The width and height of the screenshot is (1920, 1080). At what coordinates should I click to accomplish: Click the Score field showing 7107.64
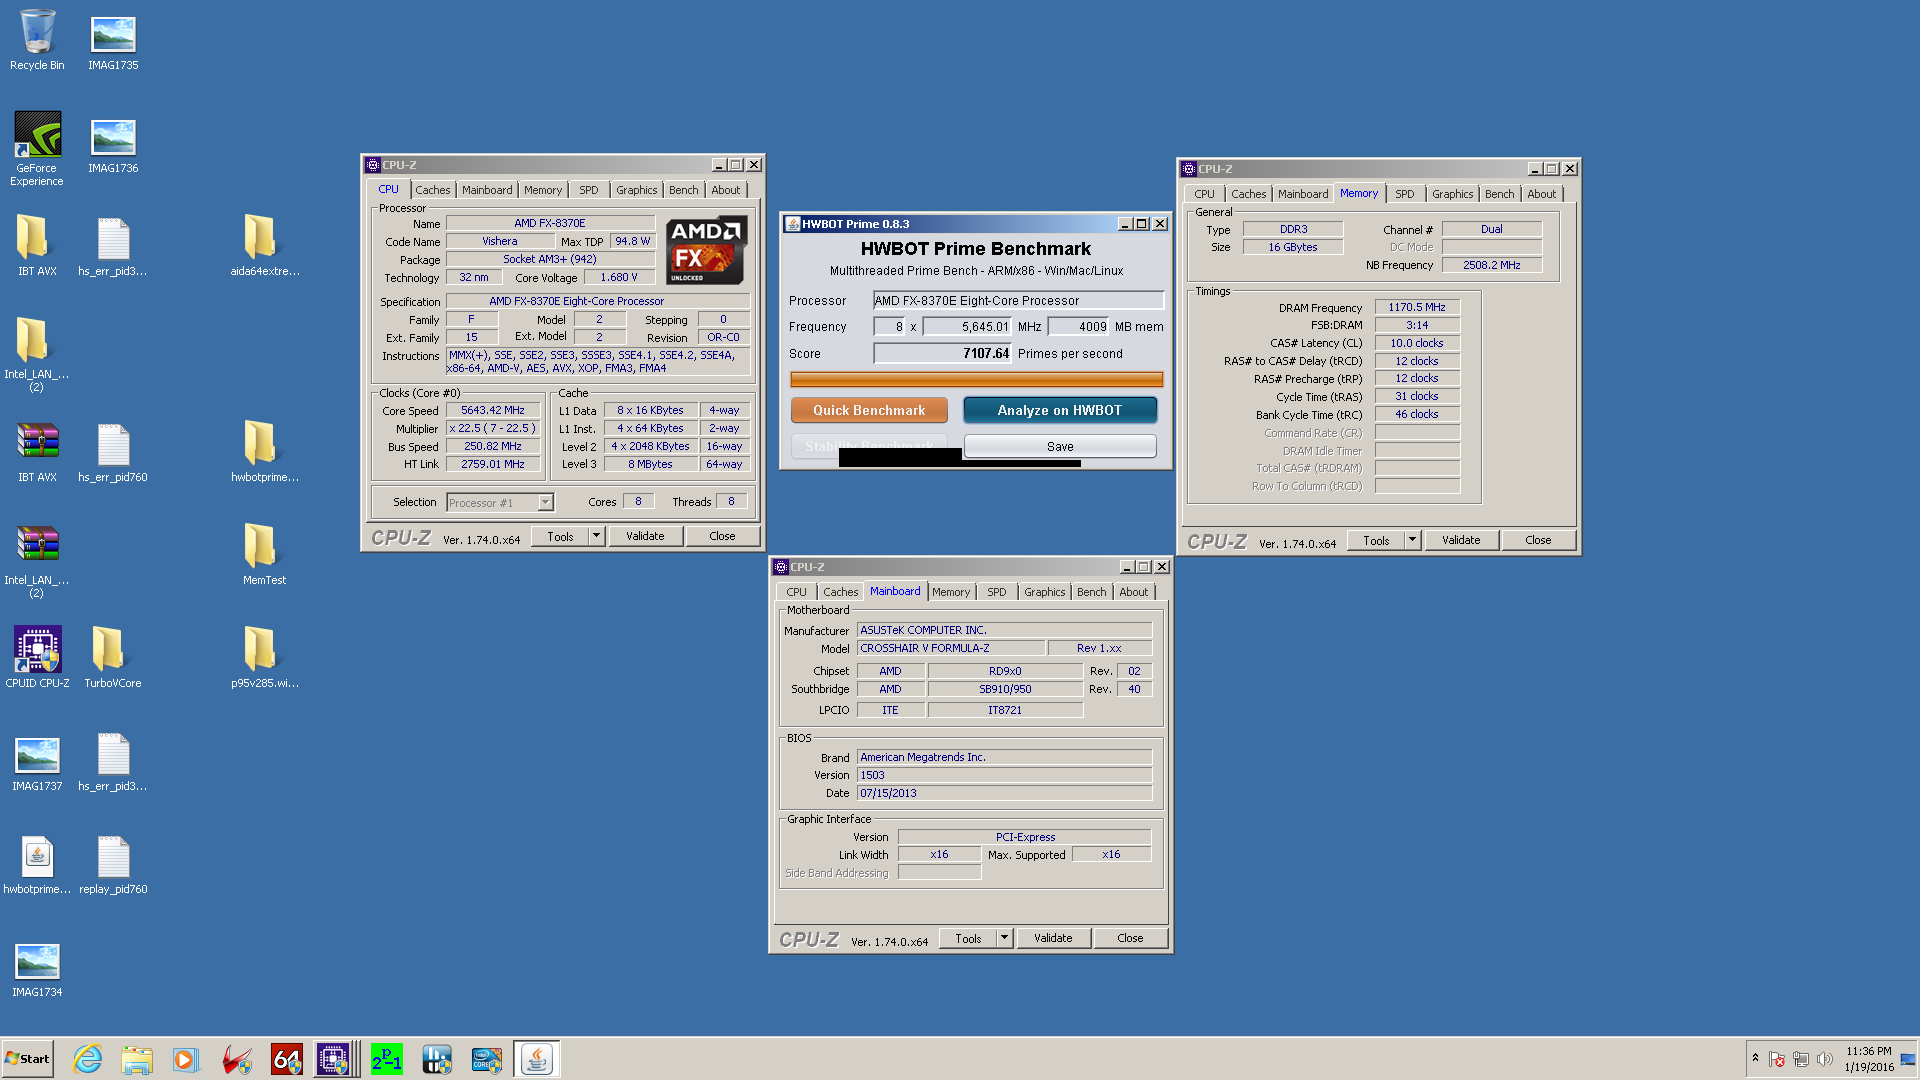[943, 353]
